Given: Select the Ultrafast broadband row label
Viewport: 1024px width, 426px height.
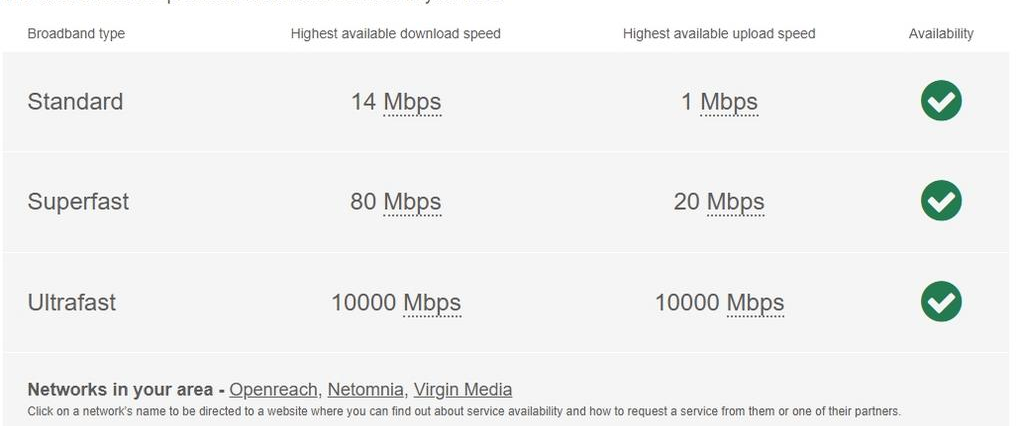Looking at the screenshot, I should point(71,302).
